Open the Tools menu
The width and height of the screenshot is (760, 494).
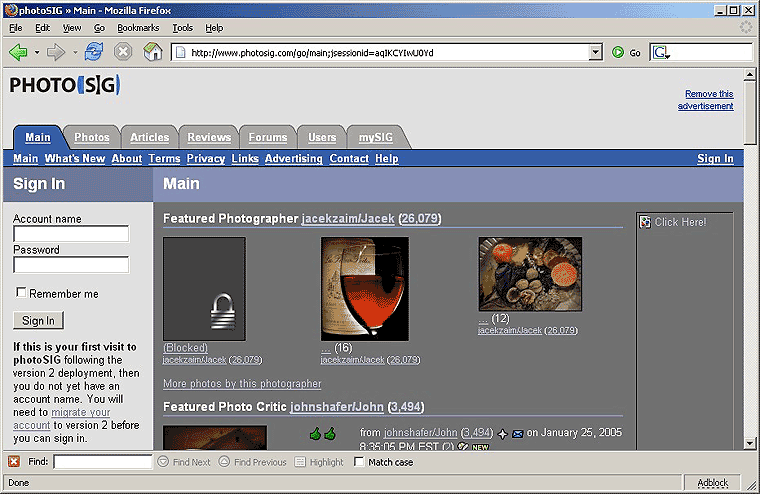coord(183,28)
